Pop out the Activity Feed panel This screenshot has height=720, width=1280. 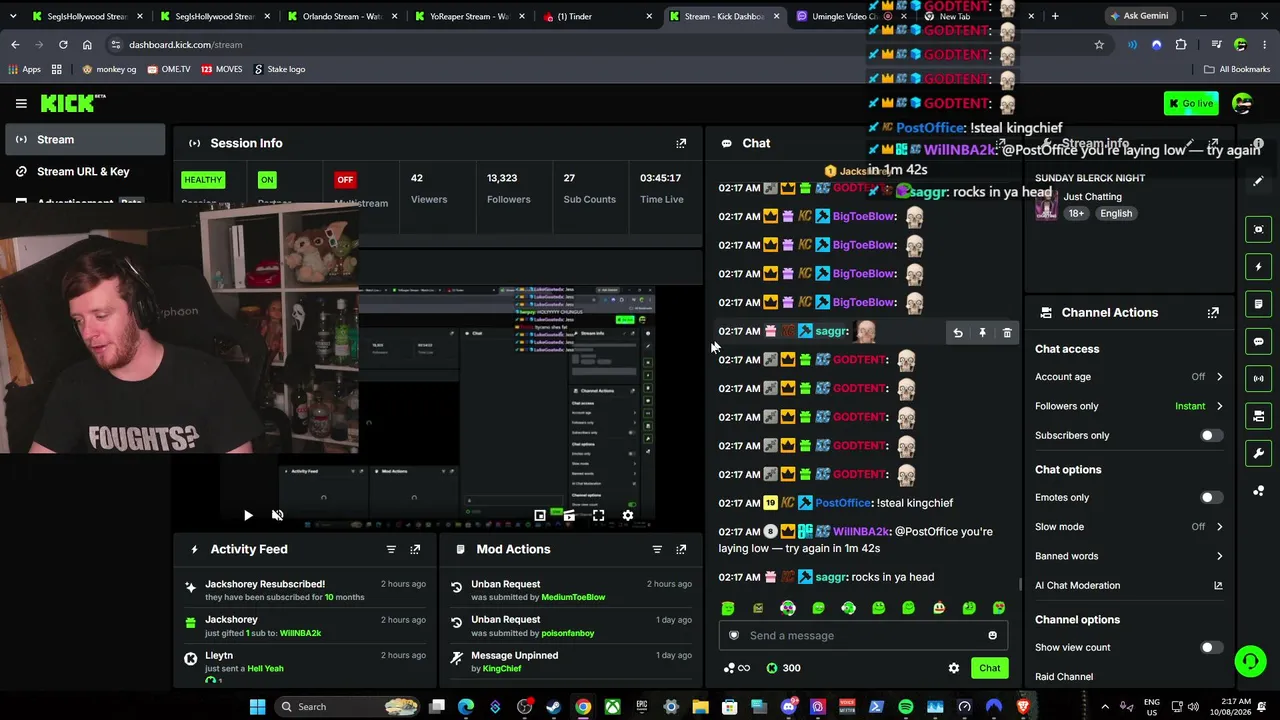click(415, 549)
